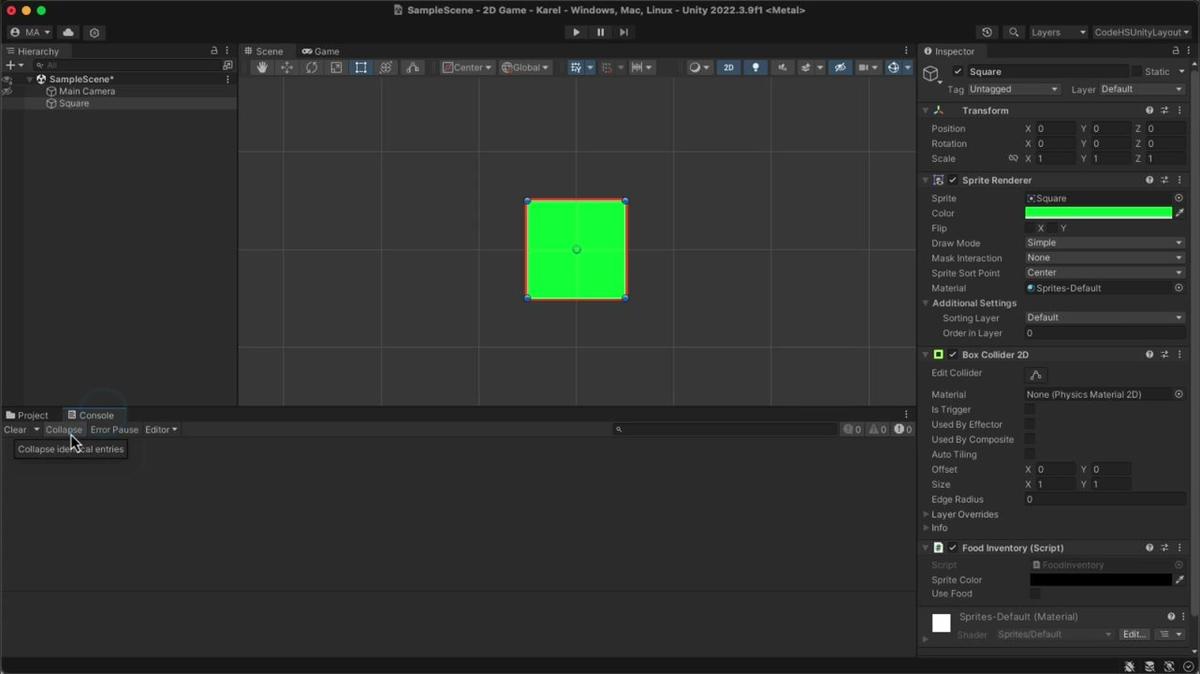
Task: Open the global Search icon
Action: pyautogui.click(x=1013, y=32)
